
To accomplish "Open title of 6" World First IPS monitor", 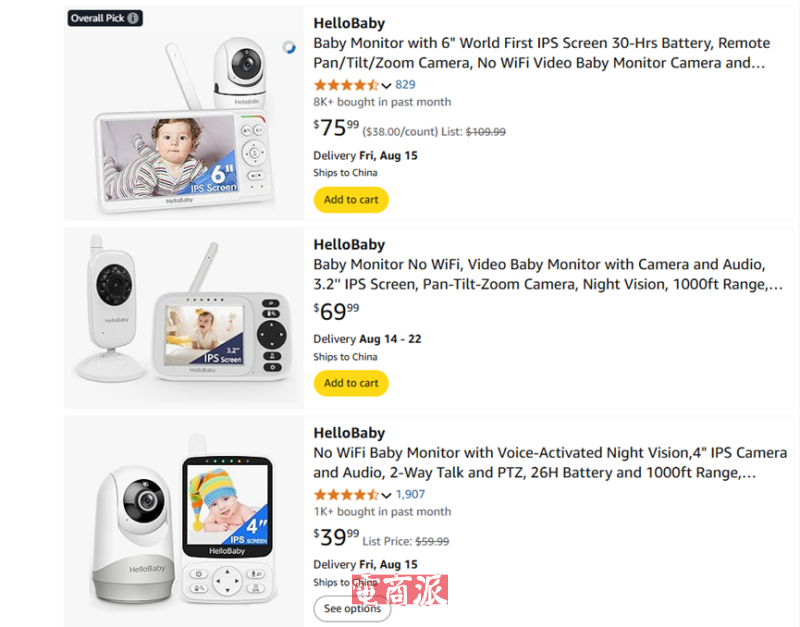I will click(x=541, y=53).
